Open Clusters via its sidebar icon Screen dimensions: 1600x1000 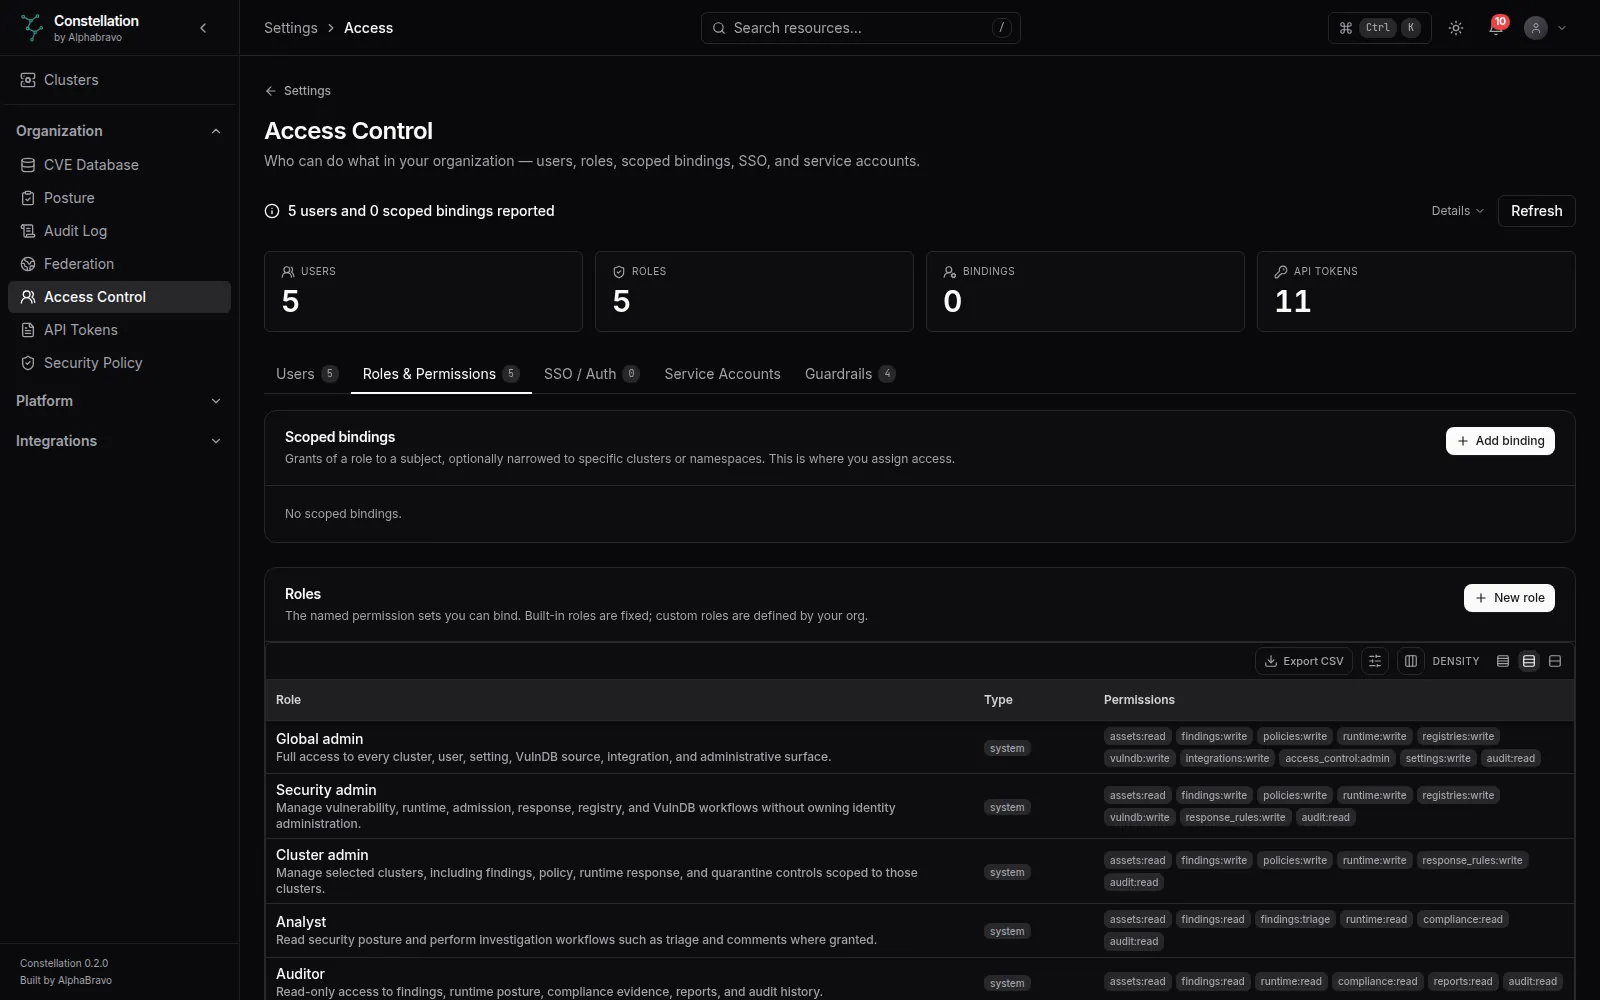pyautogui.click(x=28, y=80)
